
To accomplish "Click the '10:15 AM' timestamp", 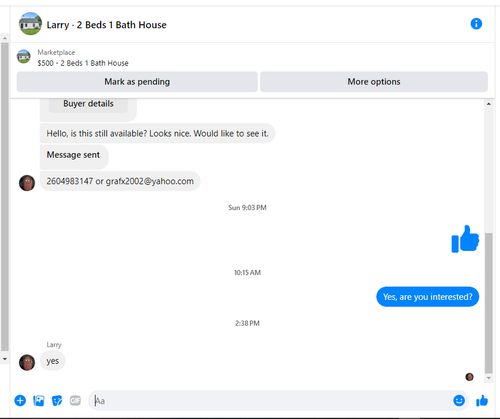I will [247, 272].
